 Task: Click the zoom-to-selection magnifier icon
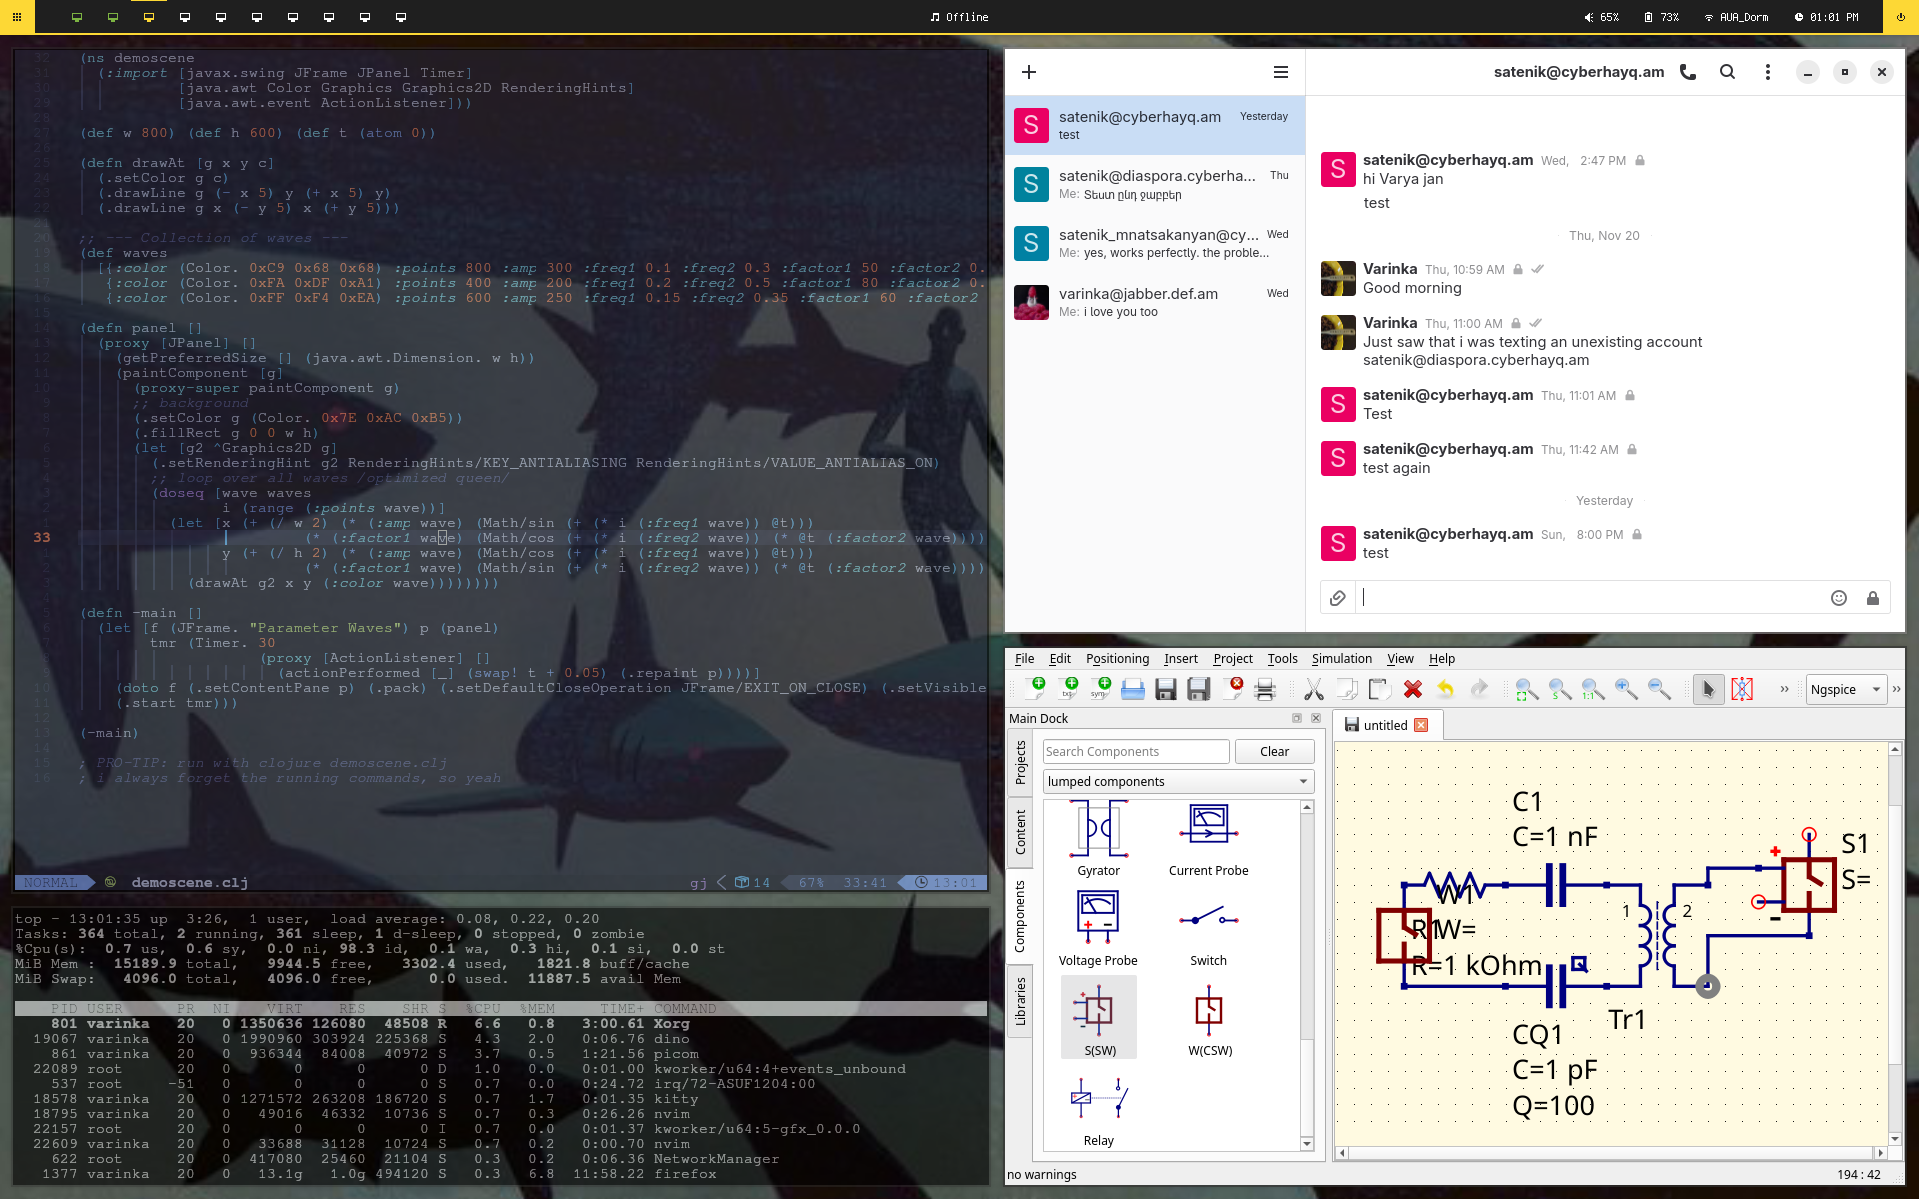coord(1560,689)
